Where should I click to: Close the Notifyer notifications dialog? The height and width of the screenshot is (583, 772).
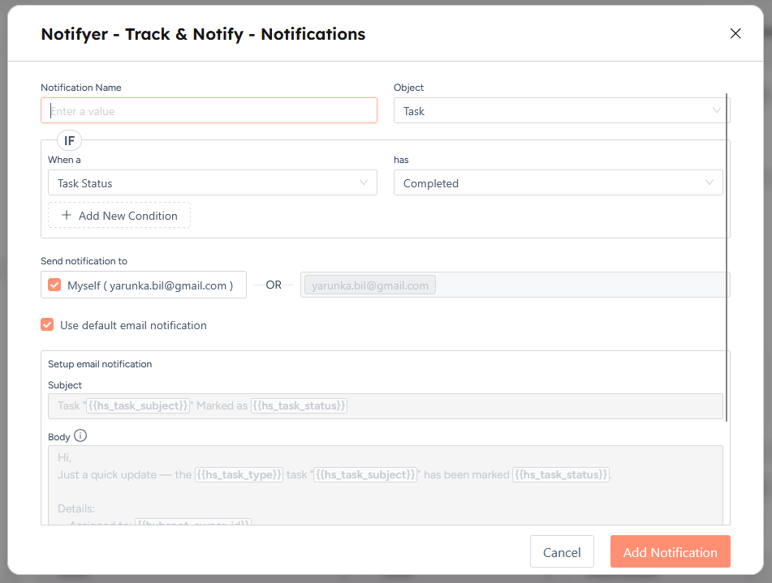coord(735,34)
